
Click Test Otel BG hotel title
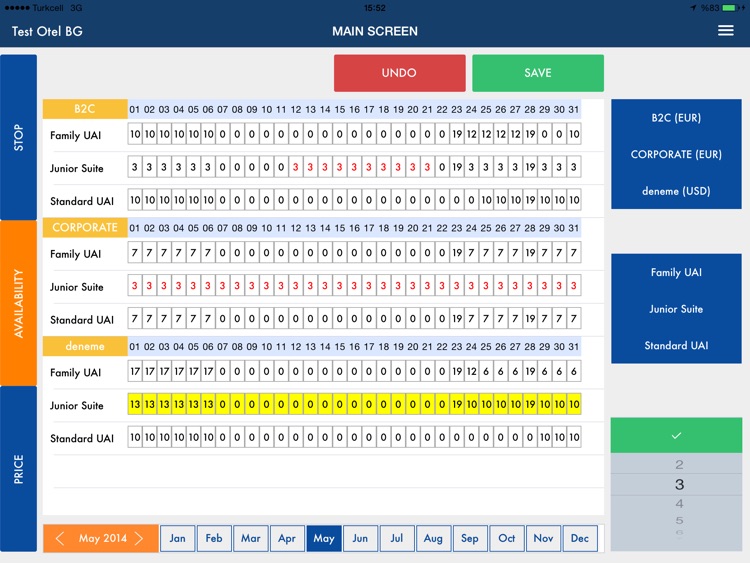[x=47, y=32]
